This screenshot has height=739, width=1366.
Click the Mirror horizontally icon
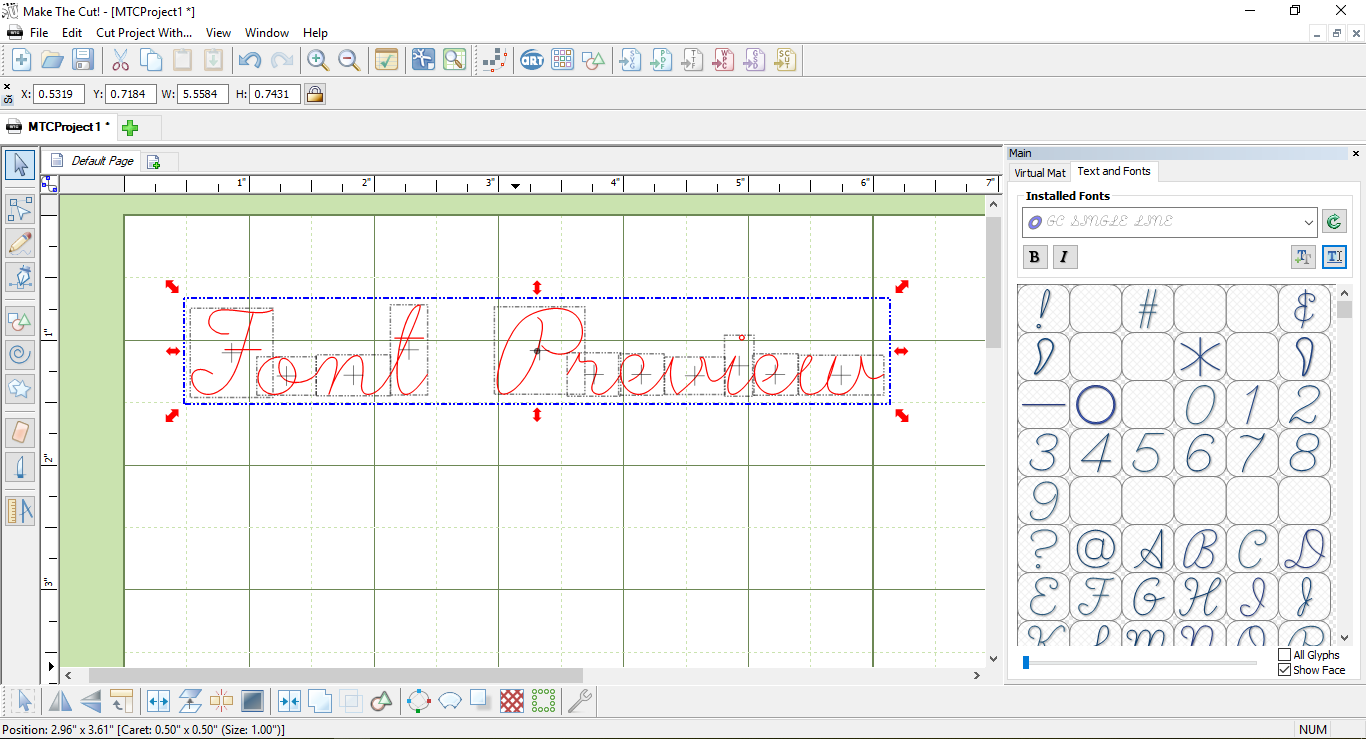pos(60,701)
